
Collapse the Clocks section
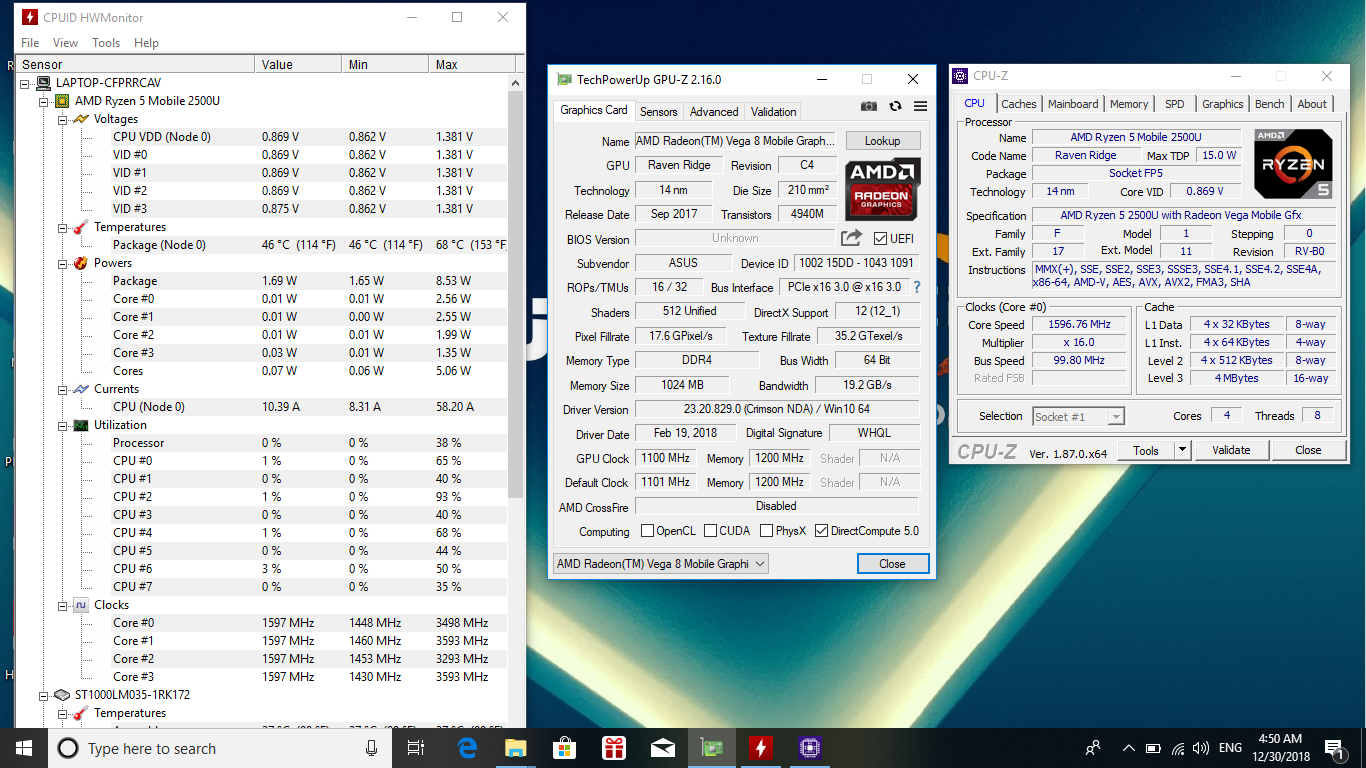tap(62, 605)
